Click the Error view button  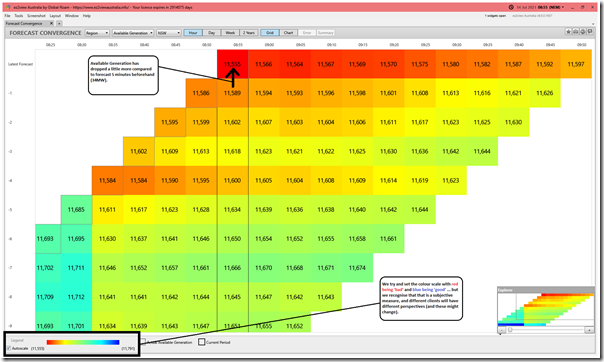[307, 33]
